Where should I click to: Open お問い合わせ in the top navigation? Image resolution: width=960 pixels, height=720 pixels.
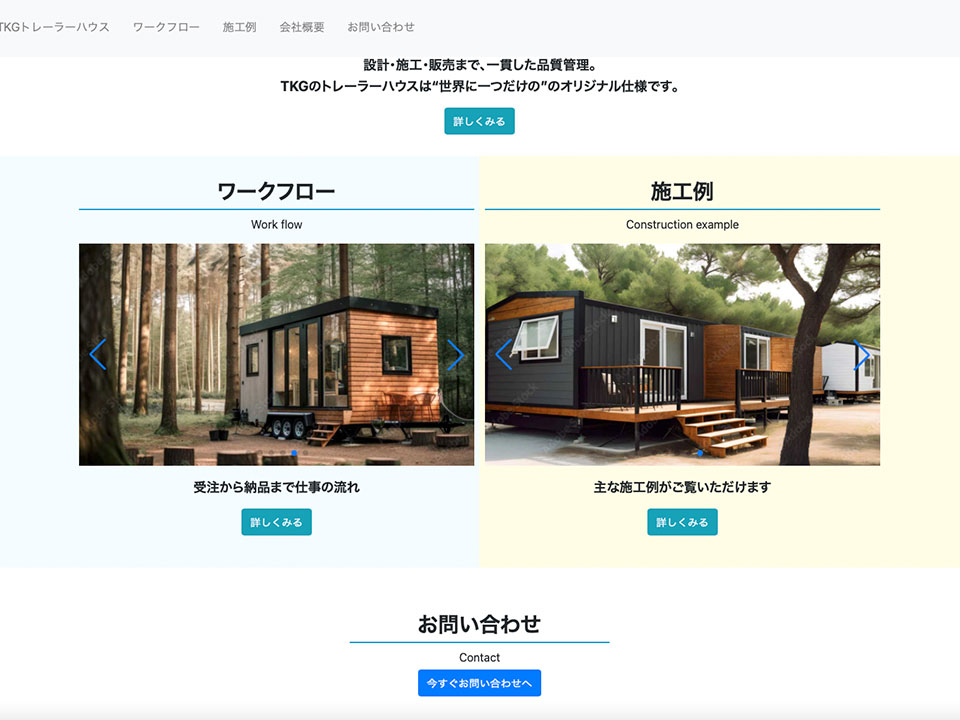381,27
